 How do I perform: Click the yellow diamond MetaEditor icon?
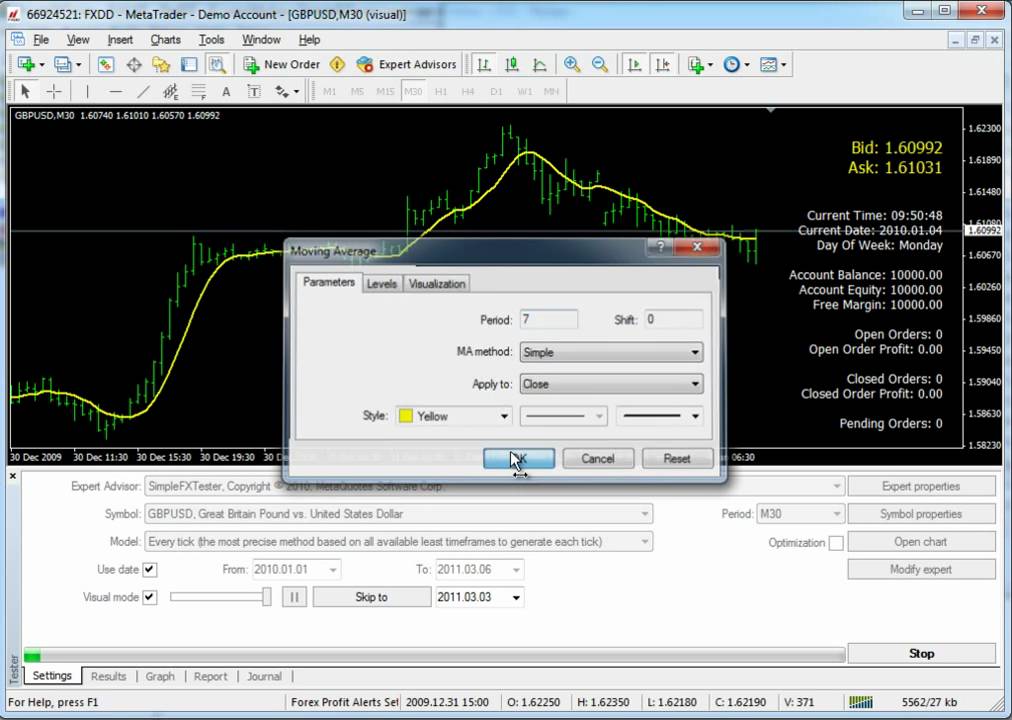tap(338, 65)
